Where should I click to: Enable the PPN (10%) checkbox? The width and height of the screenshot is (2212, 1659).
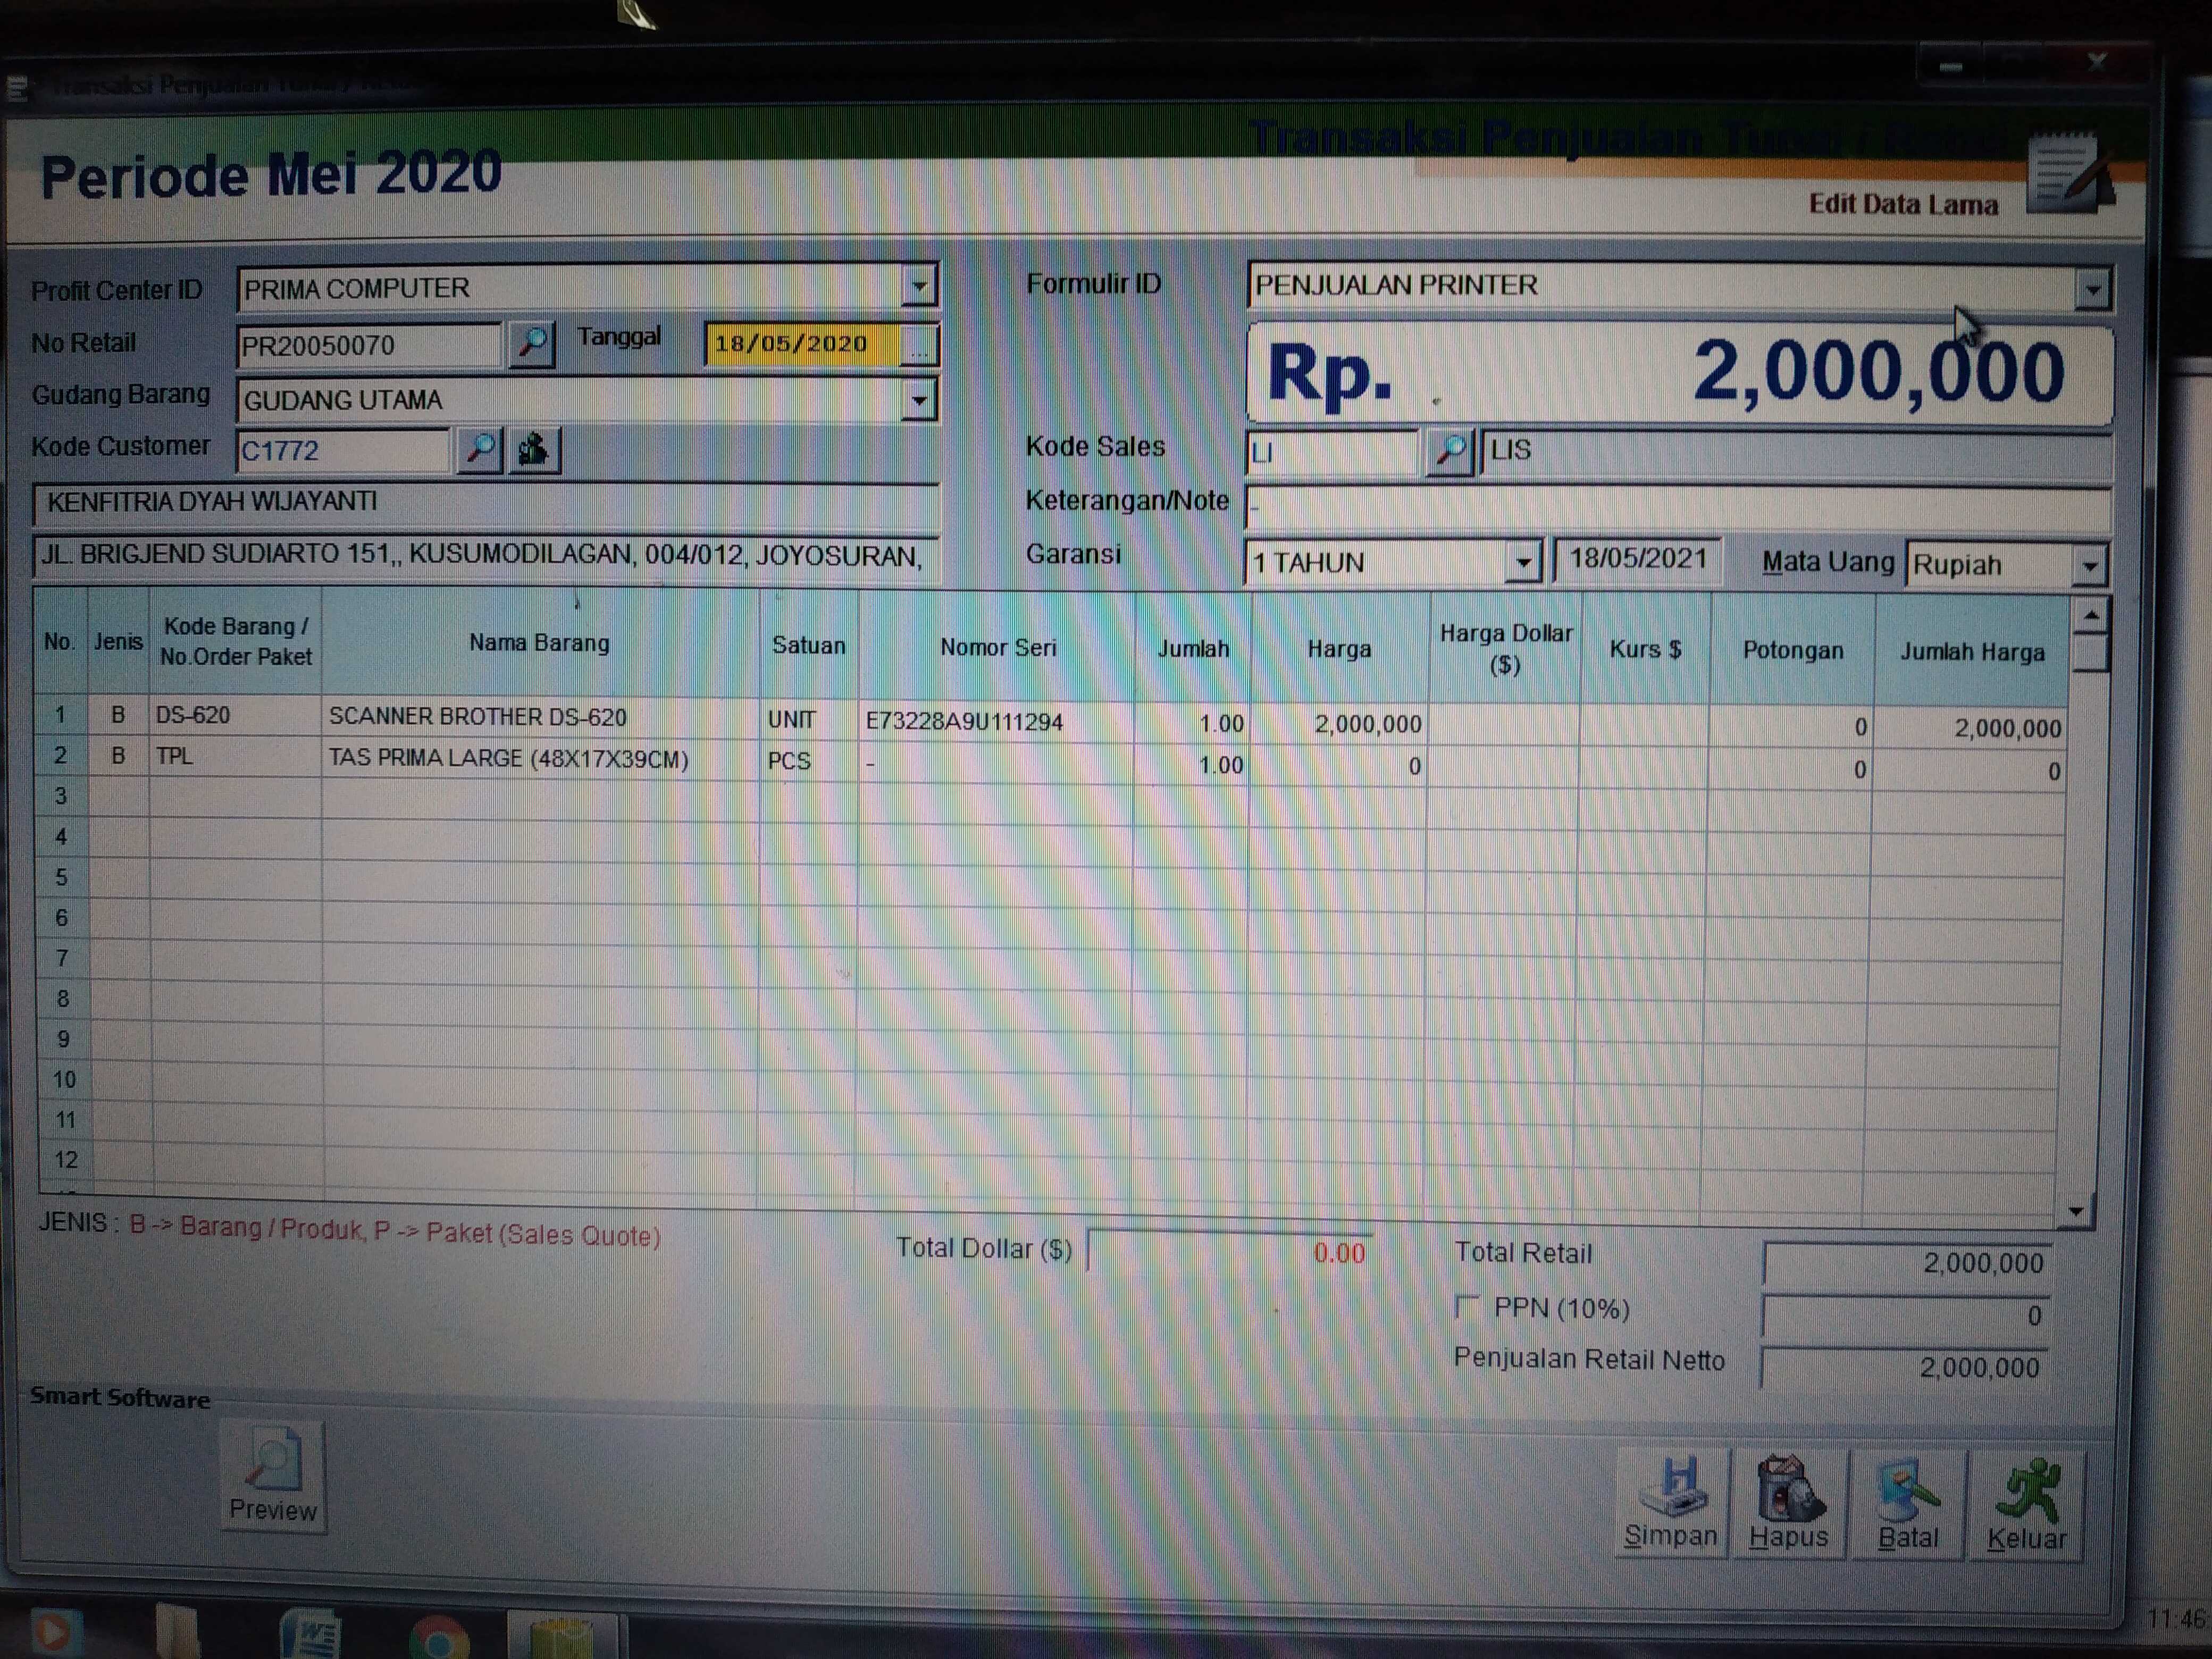click(x=1467, y=1306)
